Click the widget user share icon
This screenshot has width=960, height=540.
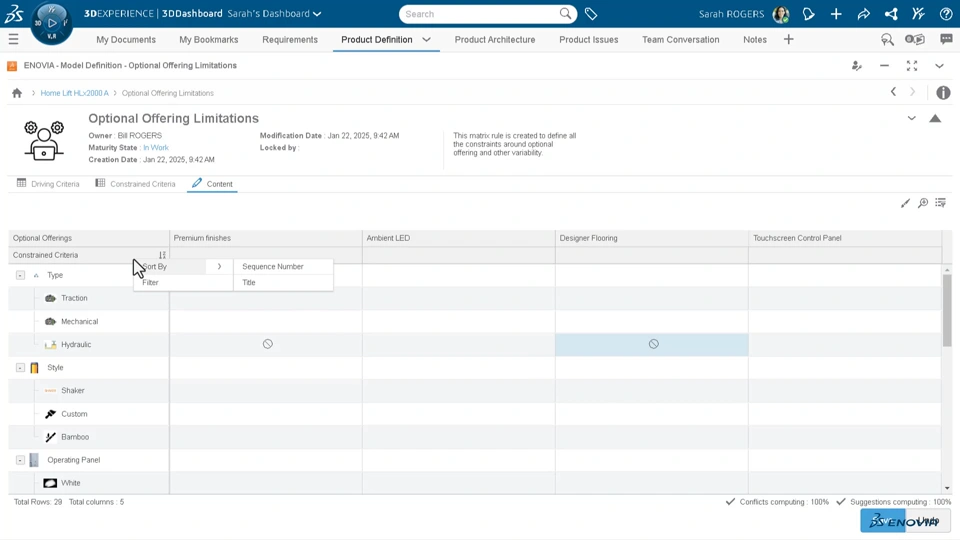857,66
